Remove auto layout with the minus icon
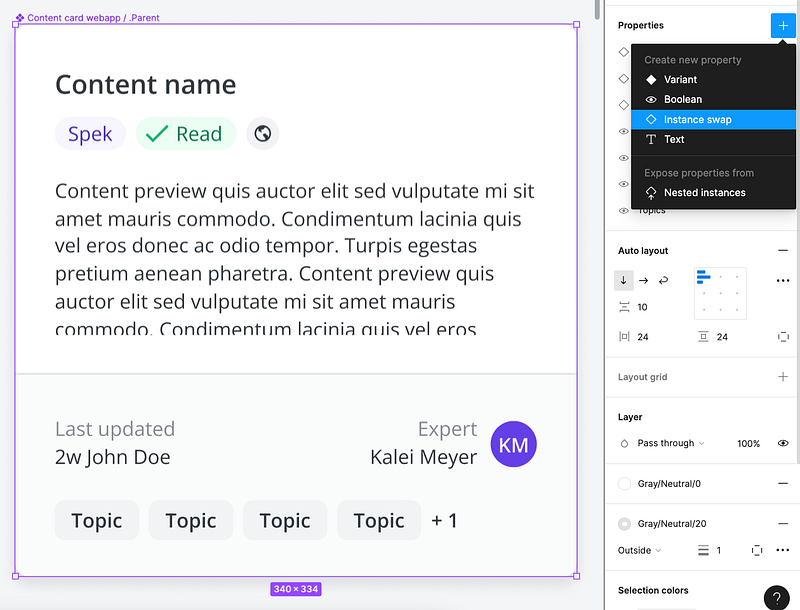The width and height of the screenshot is (800, 610). 783,250
